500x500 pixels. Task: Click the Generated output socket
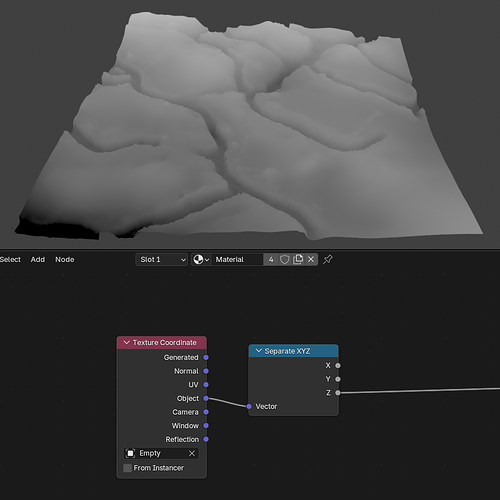(x=206, y=357)
